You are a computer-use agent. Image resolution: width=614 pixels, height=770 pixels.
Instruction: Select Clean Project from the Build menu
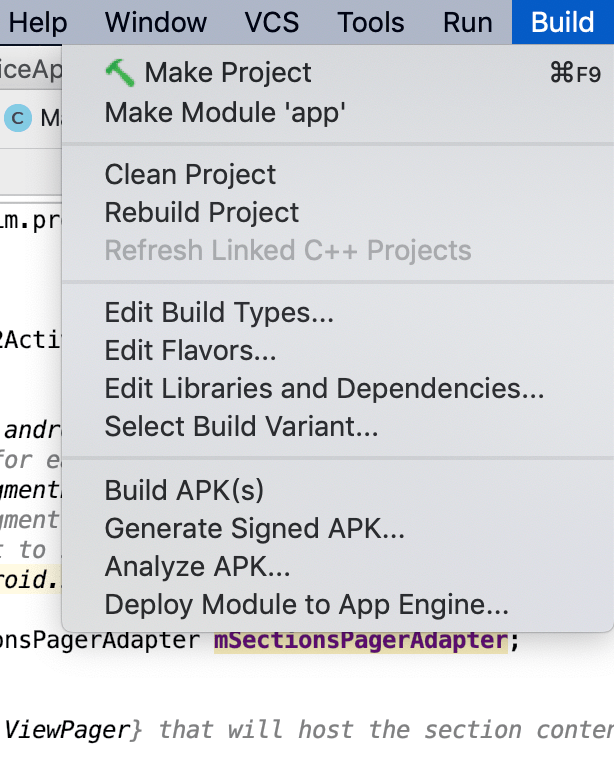point(190,175)
